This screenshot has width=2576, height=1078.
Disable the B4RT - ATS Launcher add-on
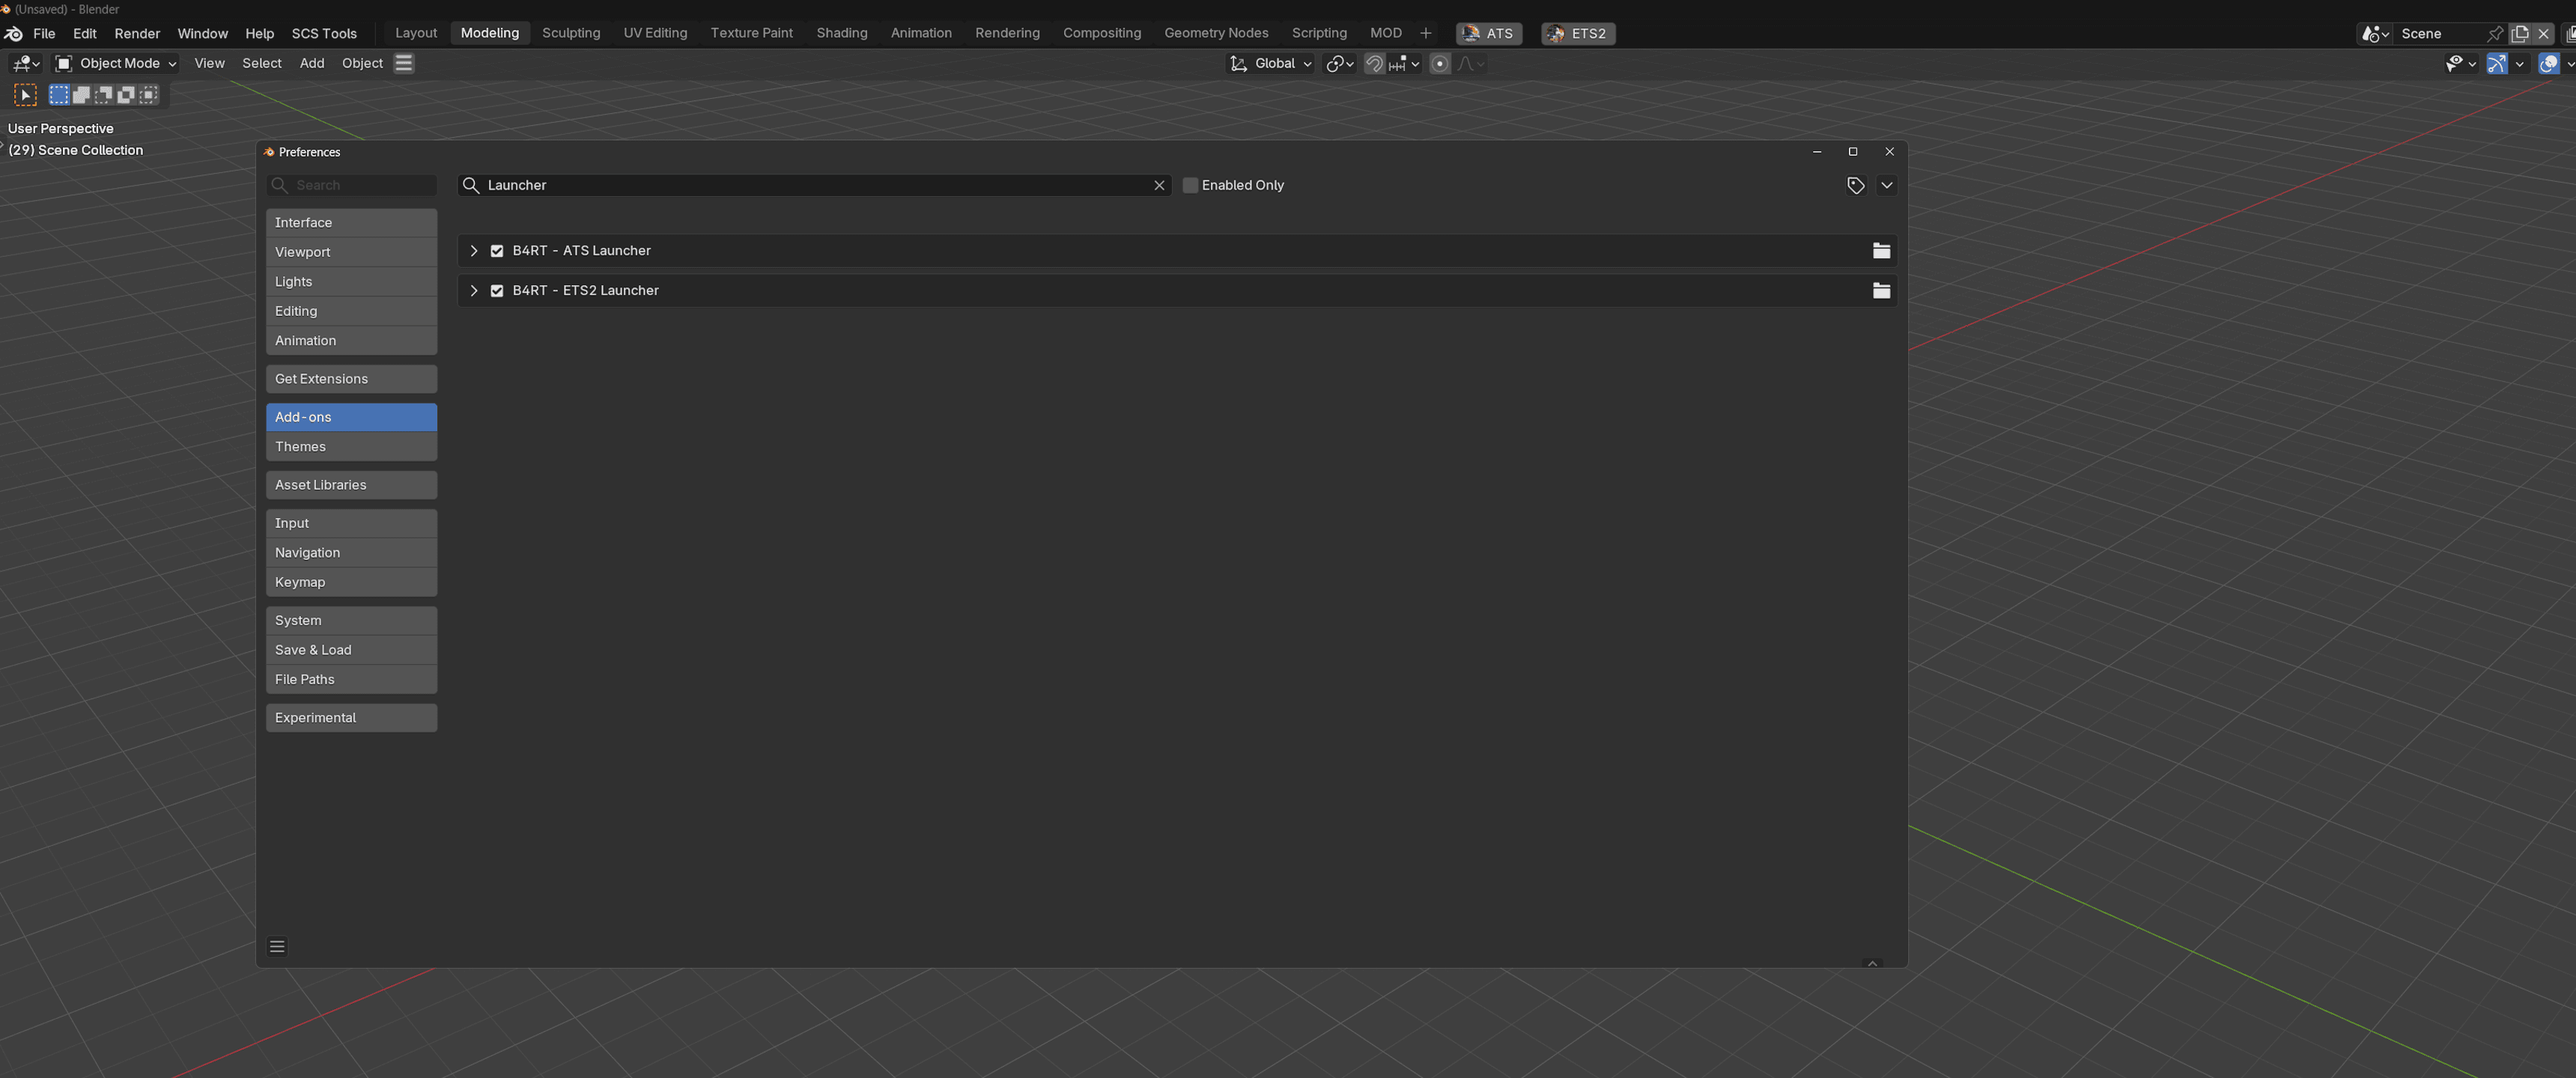[497, 251]
